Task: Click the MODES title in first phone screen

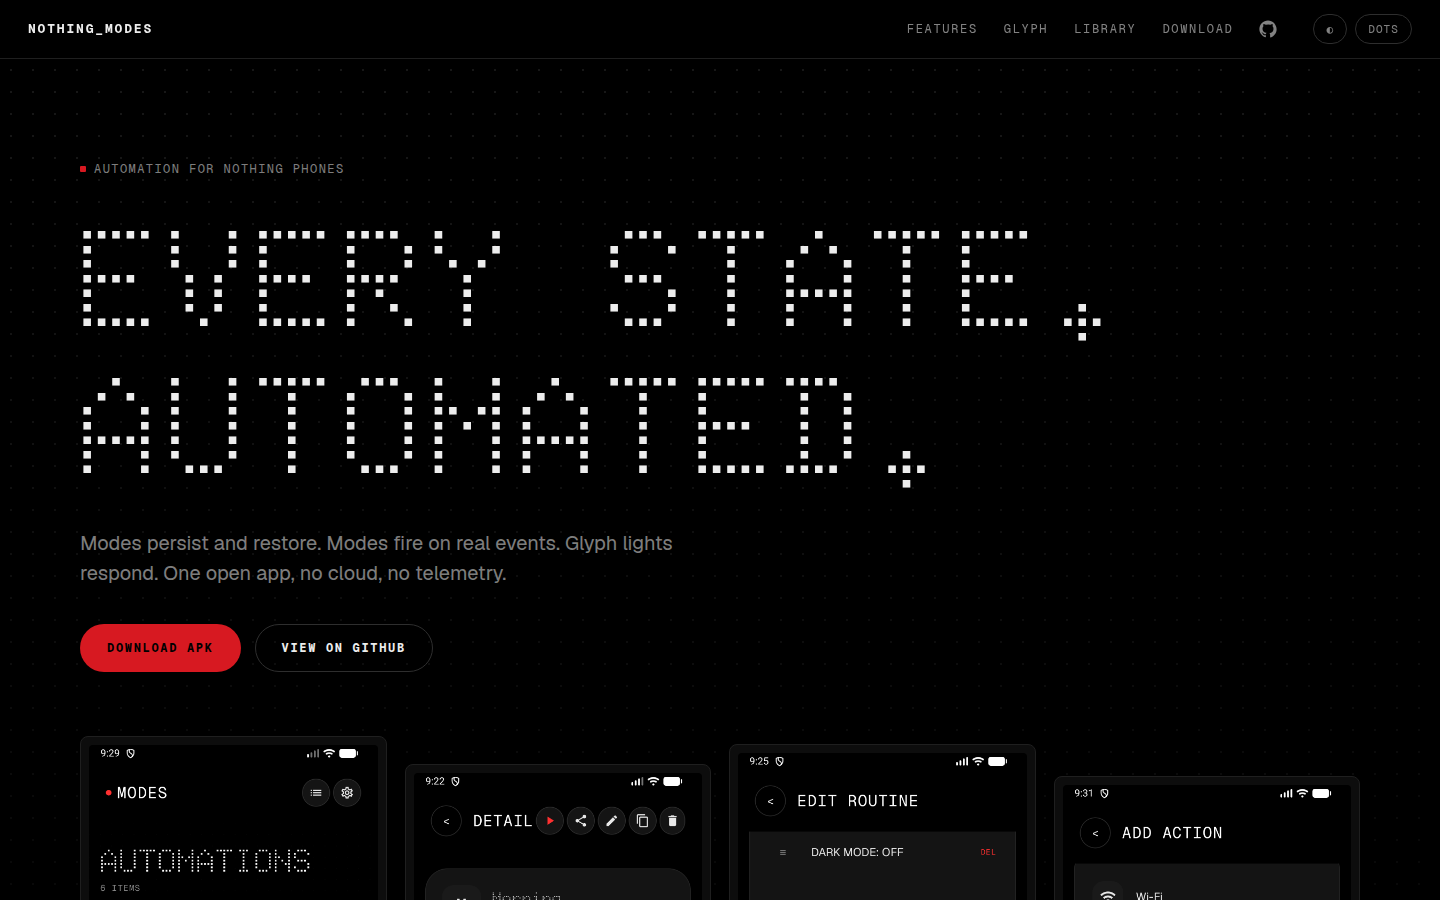Action: tap(142, 793)
